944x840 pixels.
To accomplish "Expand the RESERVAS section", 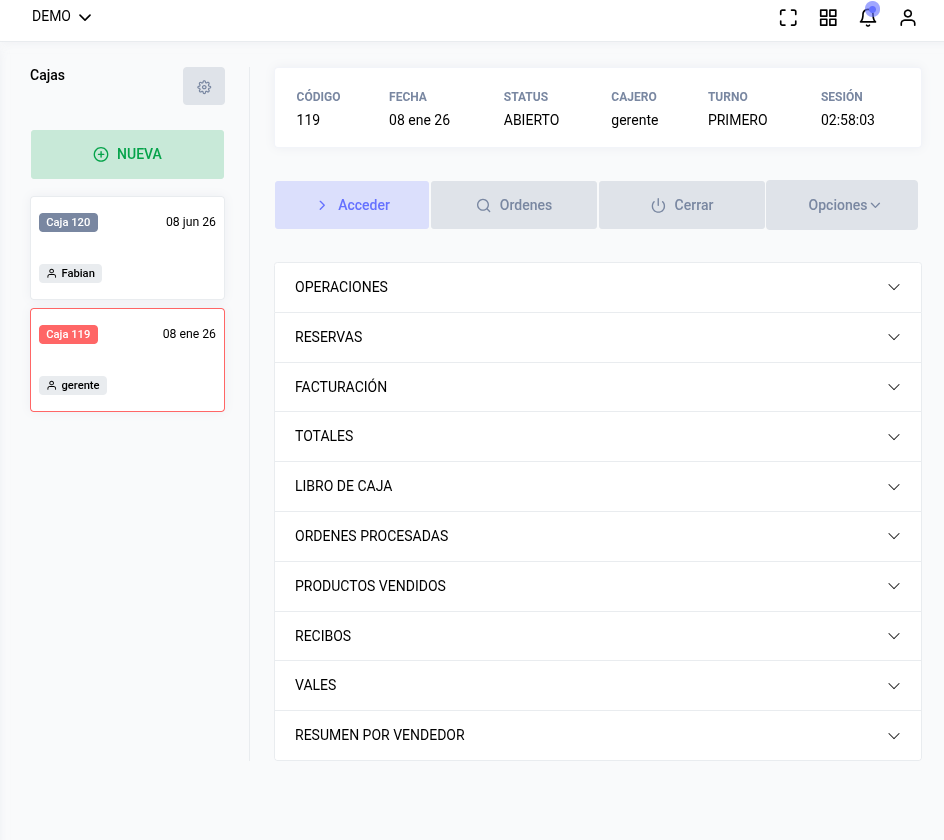I will pos(598,337).
